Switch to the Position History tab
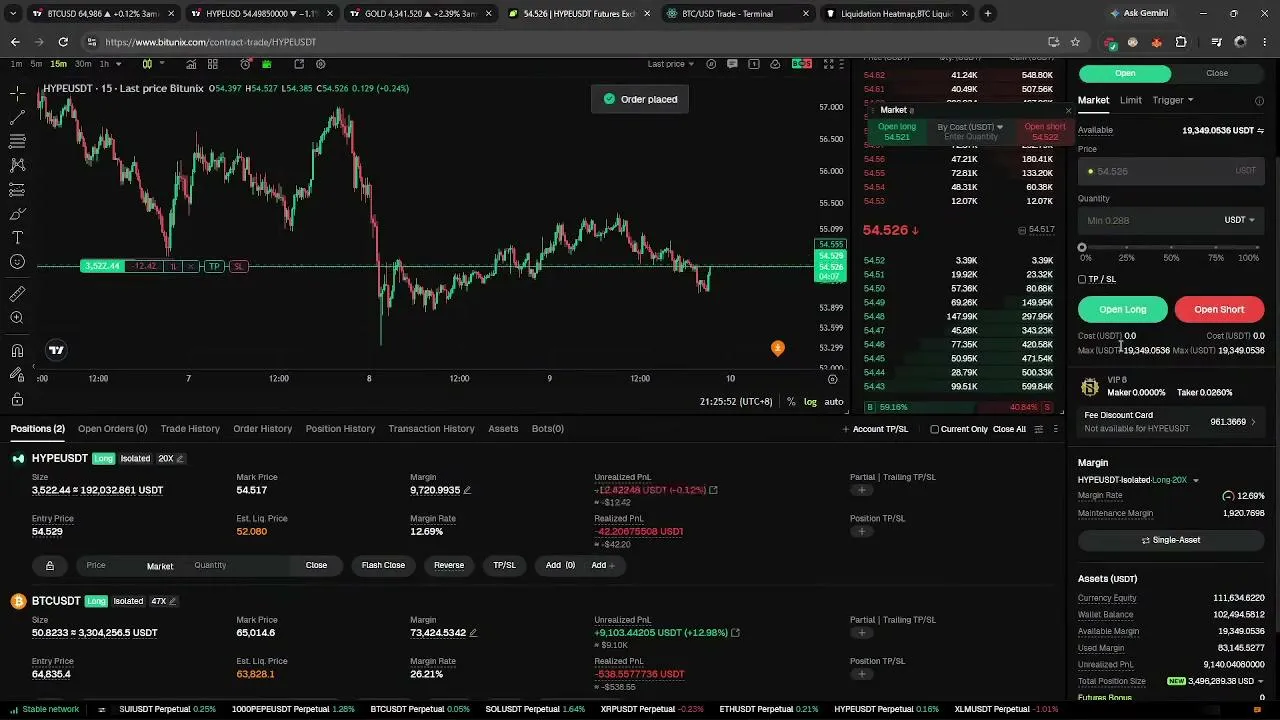The height and width of the screenshot is (720, 1280). 340,429
